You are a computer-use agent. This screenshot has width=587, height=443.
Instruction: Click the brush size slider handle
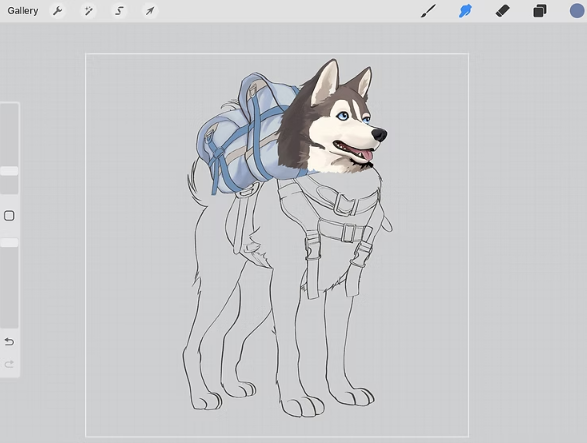[9, 171]
